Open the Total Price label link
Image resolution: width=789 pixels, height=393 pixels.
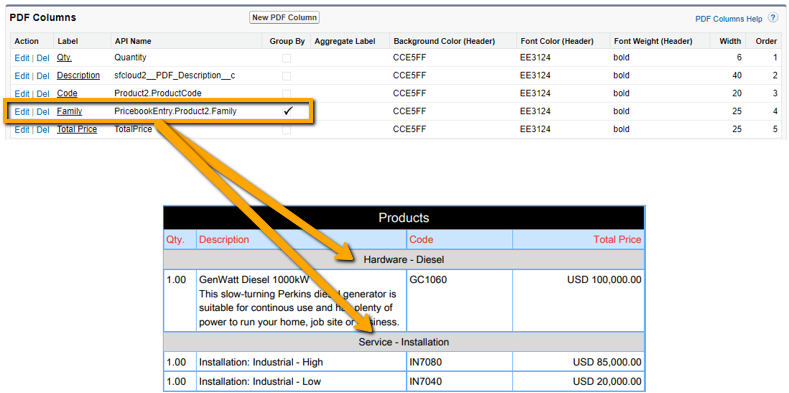pyautogui.click(x=76, y=129)
